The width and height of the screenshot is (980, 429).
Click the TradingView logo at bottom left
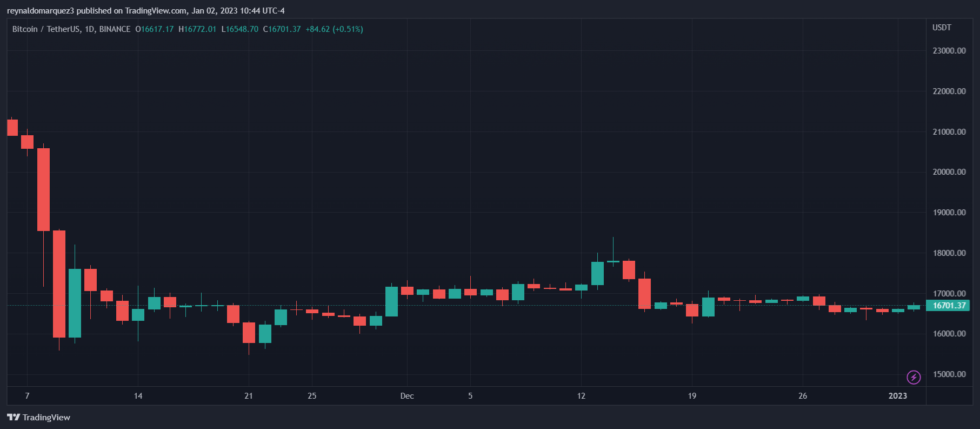(39, 417)
